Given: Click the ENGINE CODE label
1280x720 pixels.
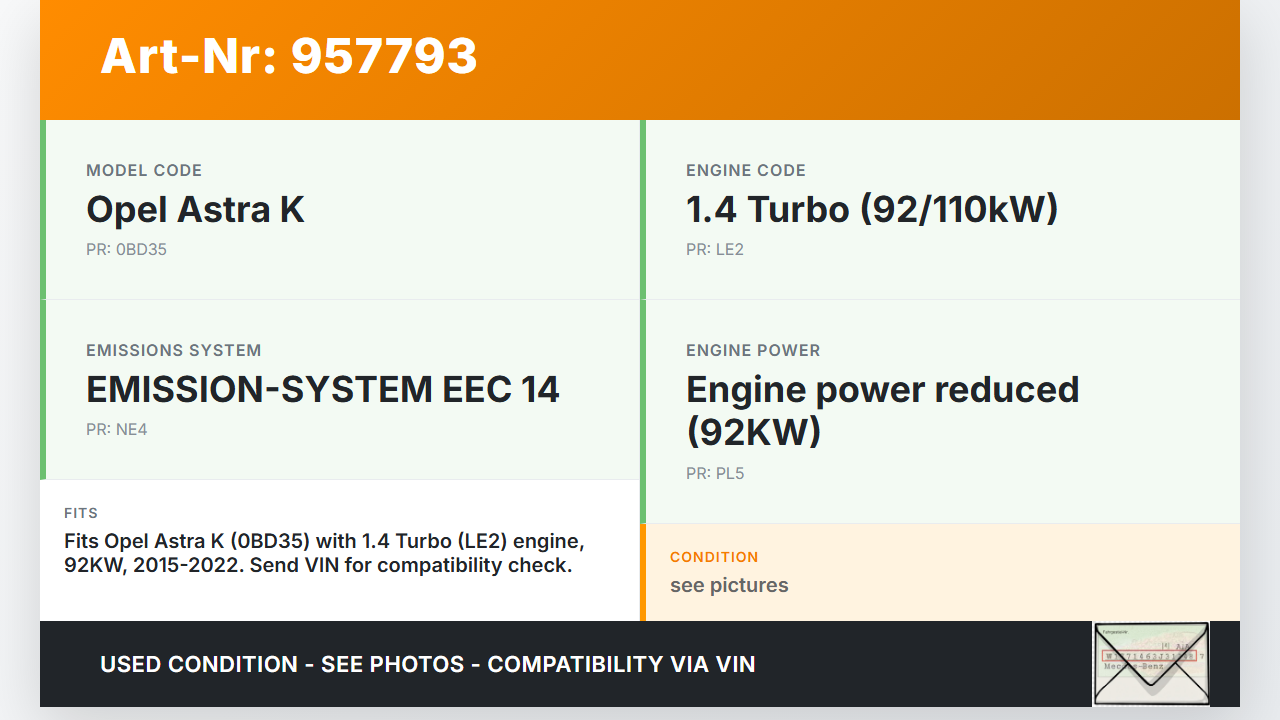Looking at the screenshot, I should (745, 171).
